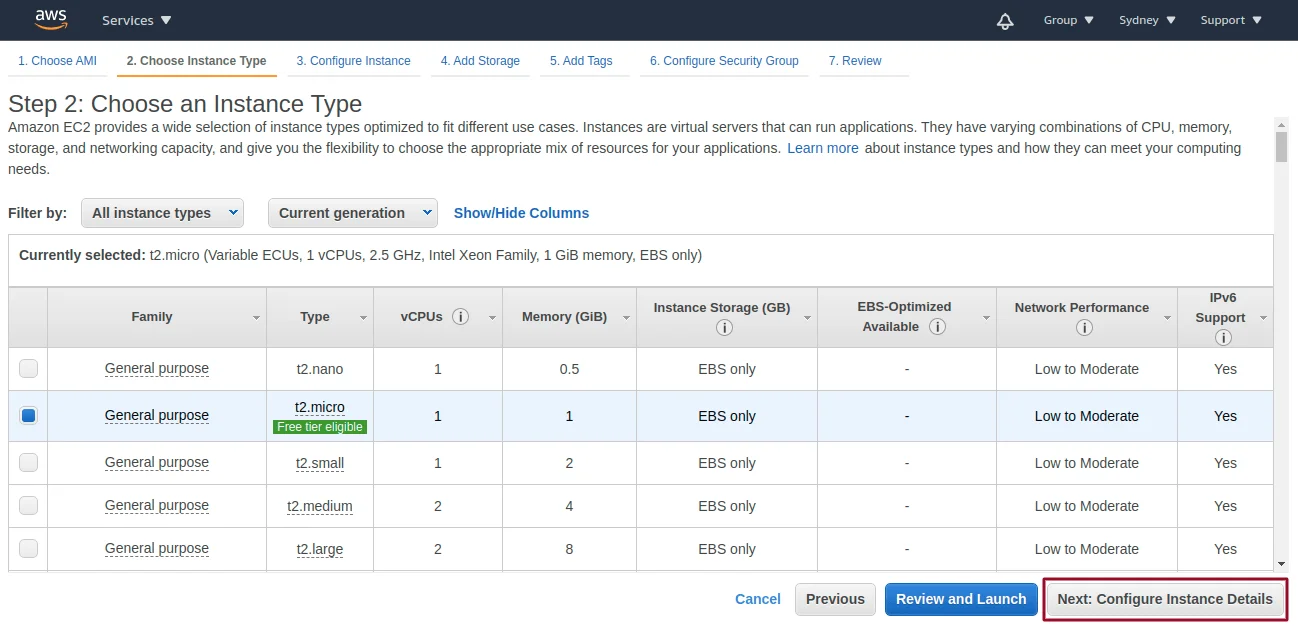Uncheck the t2.micro instance checkbox
The height and width of the screenshot is (631, 1298).
click(x=29, y=416)
